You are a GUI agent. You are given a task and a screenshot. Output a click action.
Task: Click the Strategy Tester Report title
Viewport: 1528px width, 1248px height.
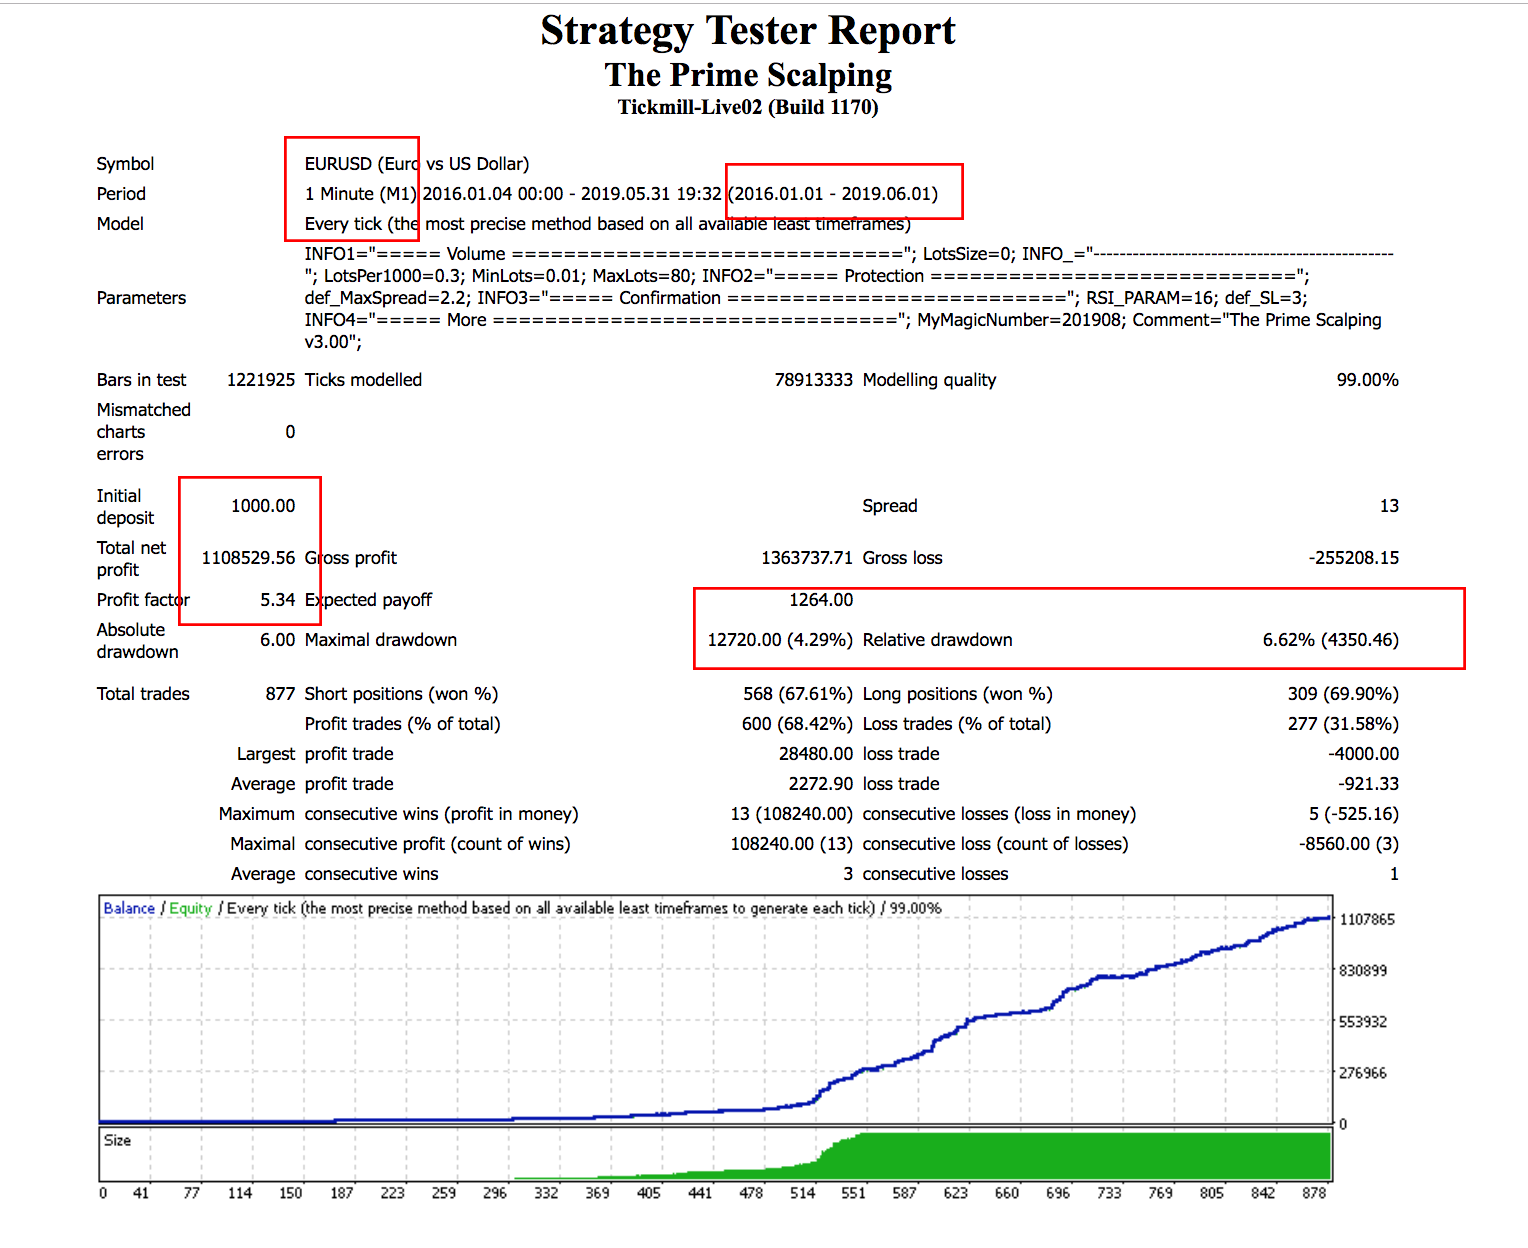click(747, 31)
